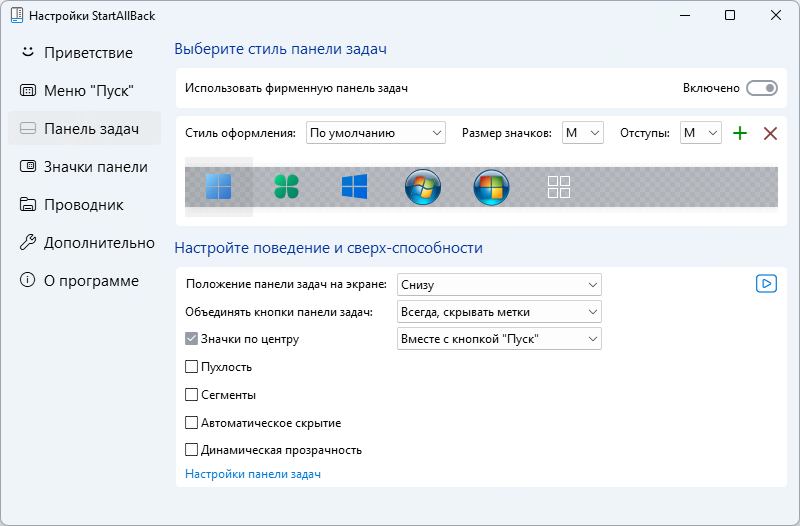Pick the Windows 10 logo start icon
The width and height of the screenshot is (800, 526).
click(355, 186)
